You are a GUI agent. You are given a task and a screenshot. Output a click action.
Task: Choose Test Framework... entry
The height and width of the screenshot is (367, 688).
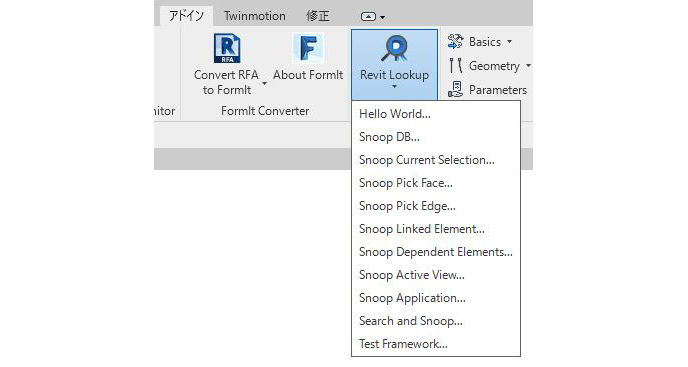[436, 344]
